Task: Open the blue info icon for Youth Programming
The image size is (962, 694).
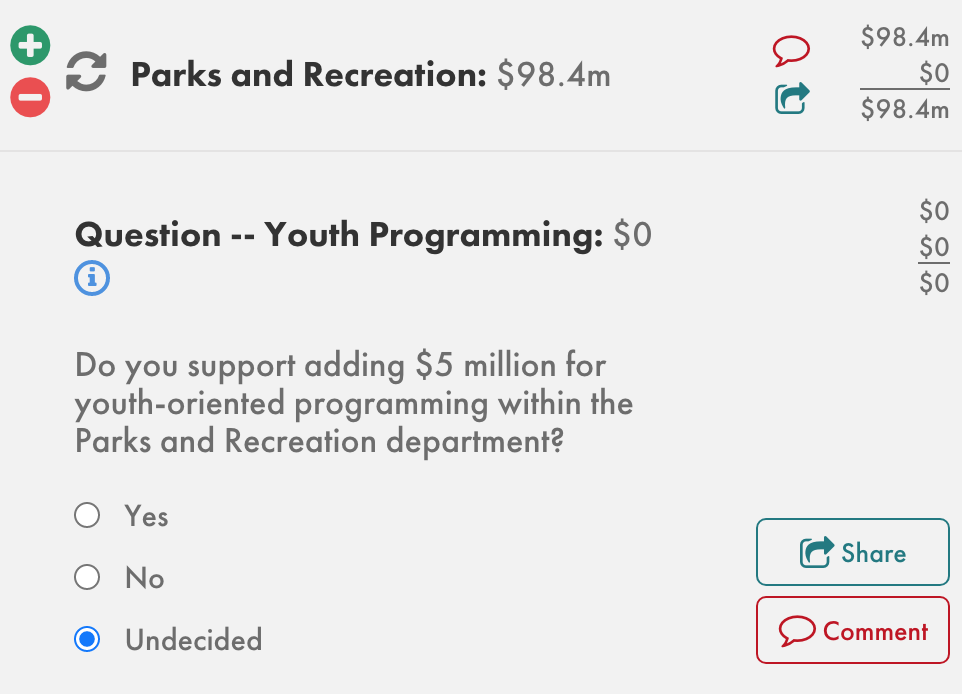Action: [x=92, y=278]
